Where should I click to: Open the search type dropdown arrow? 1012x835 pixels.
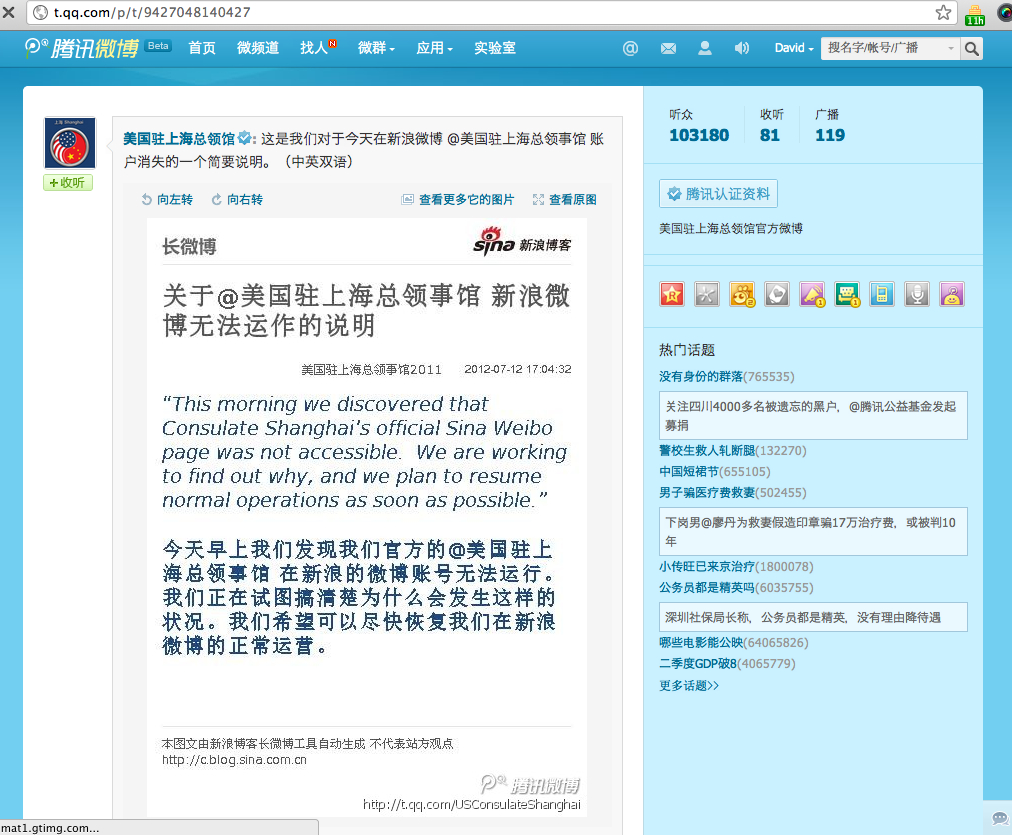[951, 48]
